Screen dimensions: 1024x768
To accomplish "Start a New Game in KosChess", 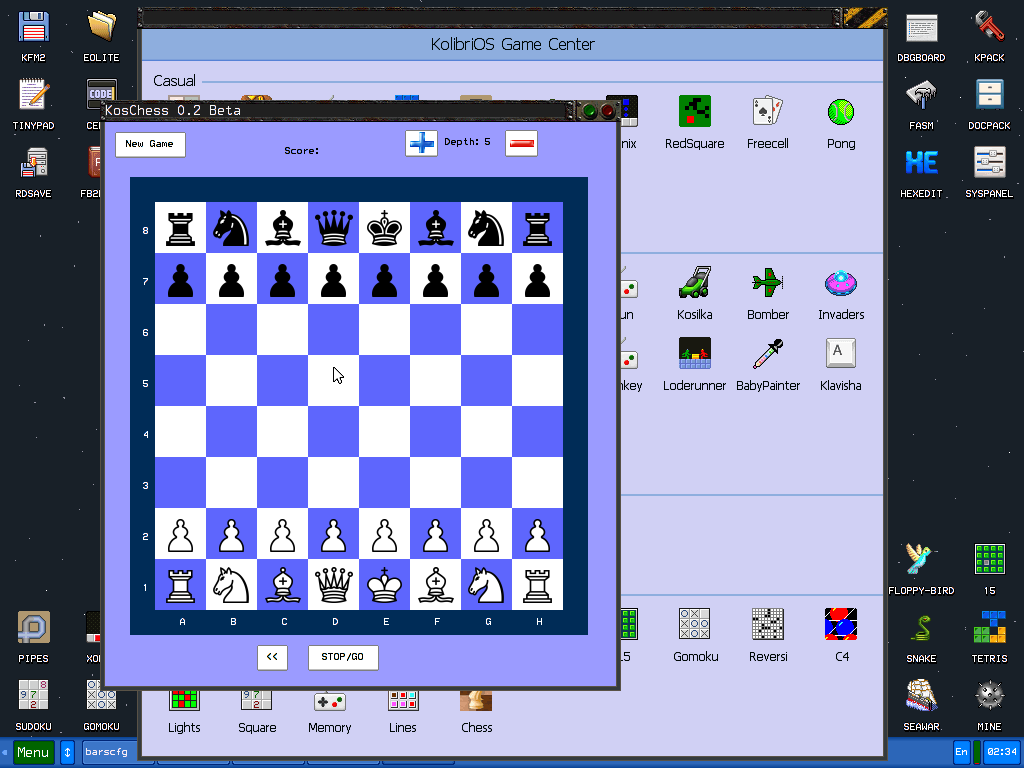I will click(x=151, y=144).
